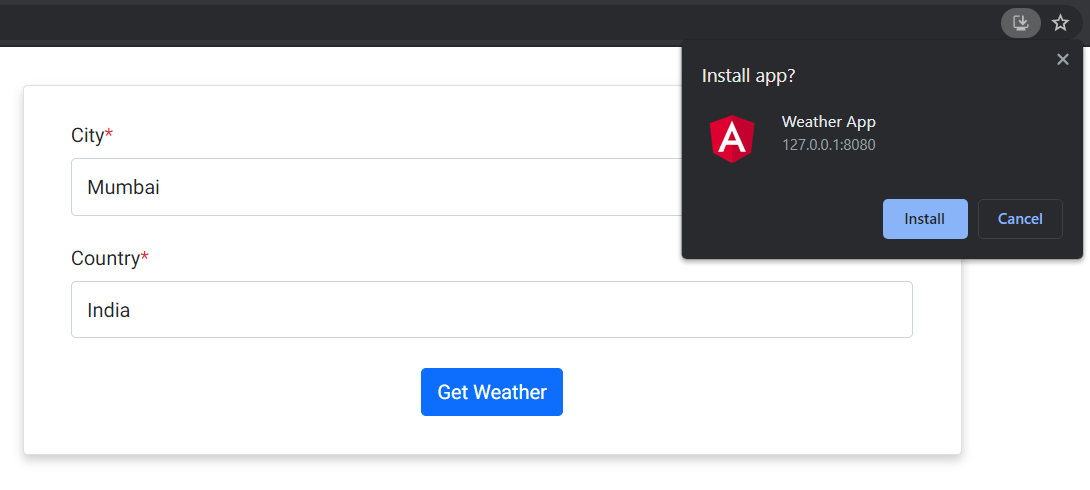Confirm with the Install button
The height and width of the screenshot is (490, 1090).
925,219
